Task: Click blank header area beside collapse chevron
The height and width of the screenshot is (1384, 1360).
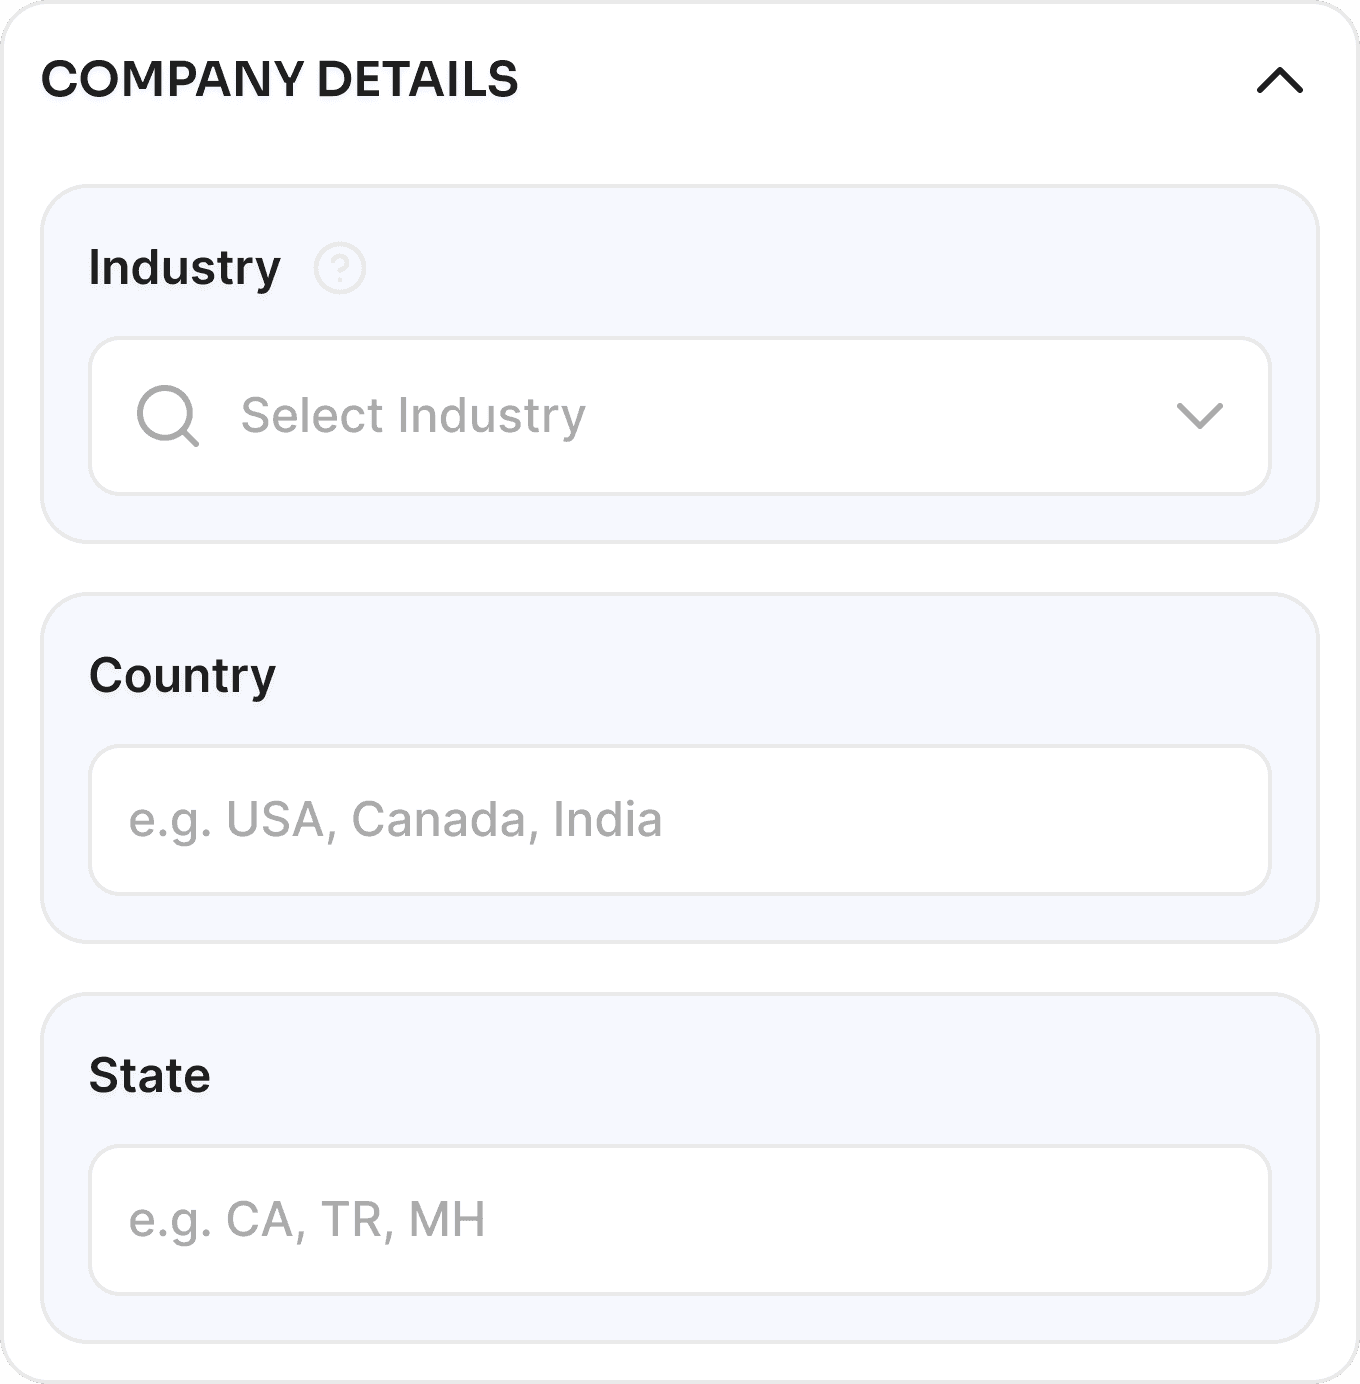Action: [900, 80]
